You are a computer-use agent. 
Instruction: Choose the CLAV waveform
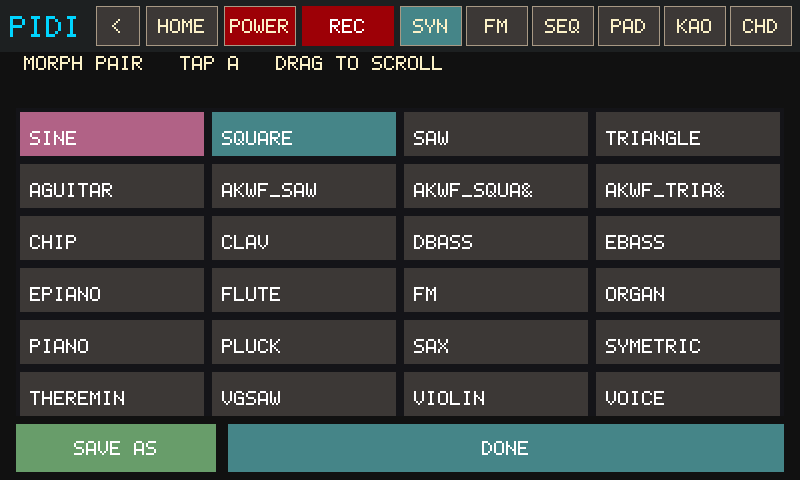(x=304, y=238)
